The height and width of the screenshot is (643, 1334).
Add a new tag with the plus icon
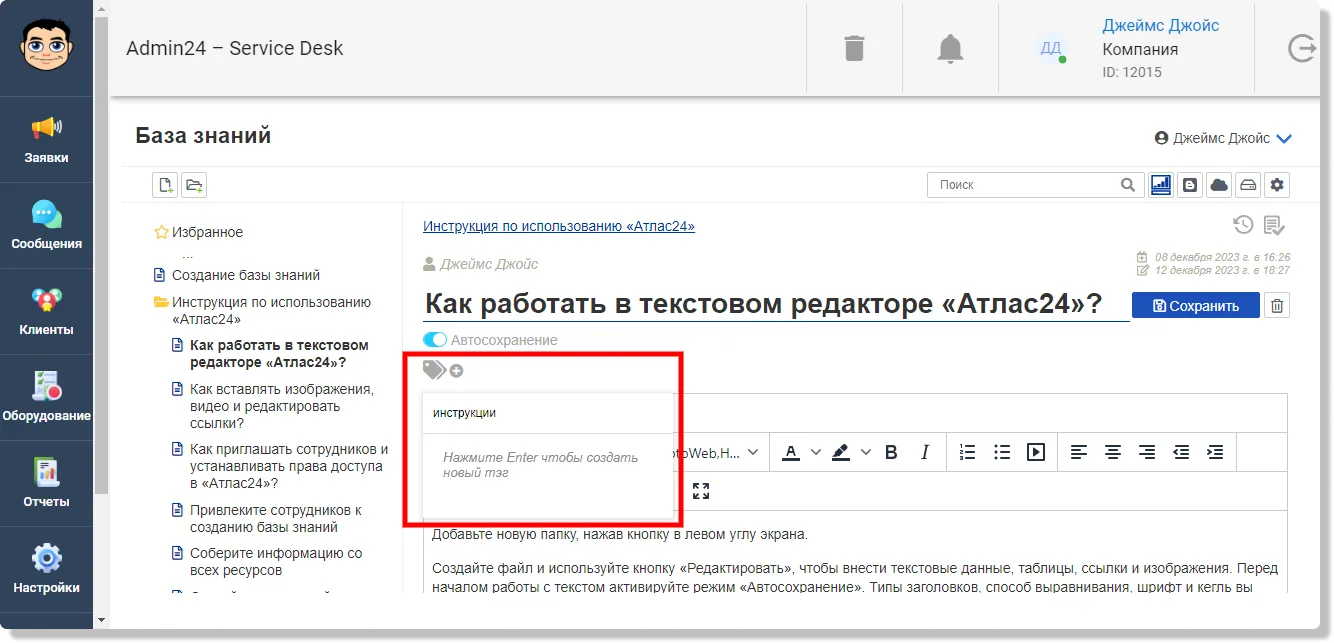click(x=456, y=371)
